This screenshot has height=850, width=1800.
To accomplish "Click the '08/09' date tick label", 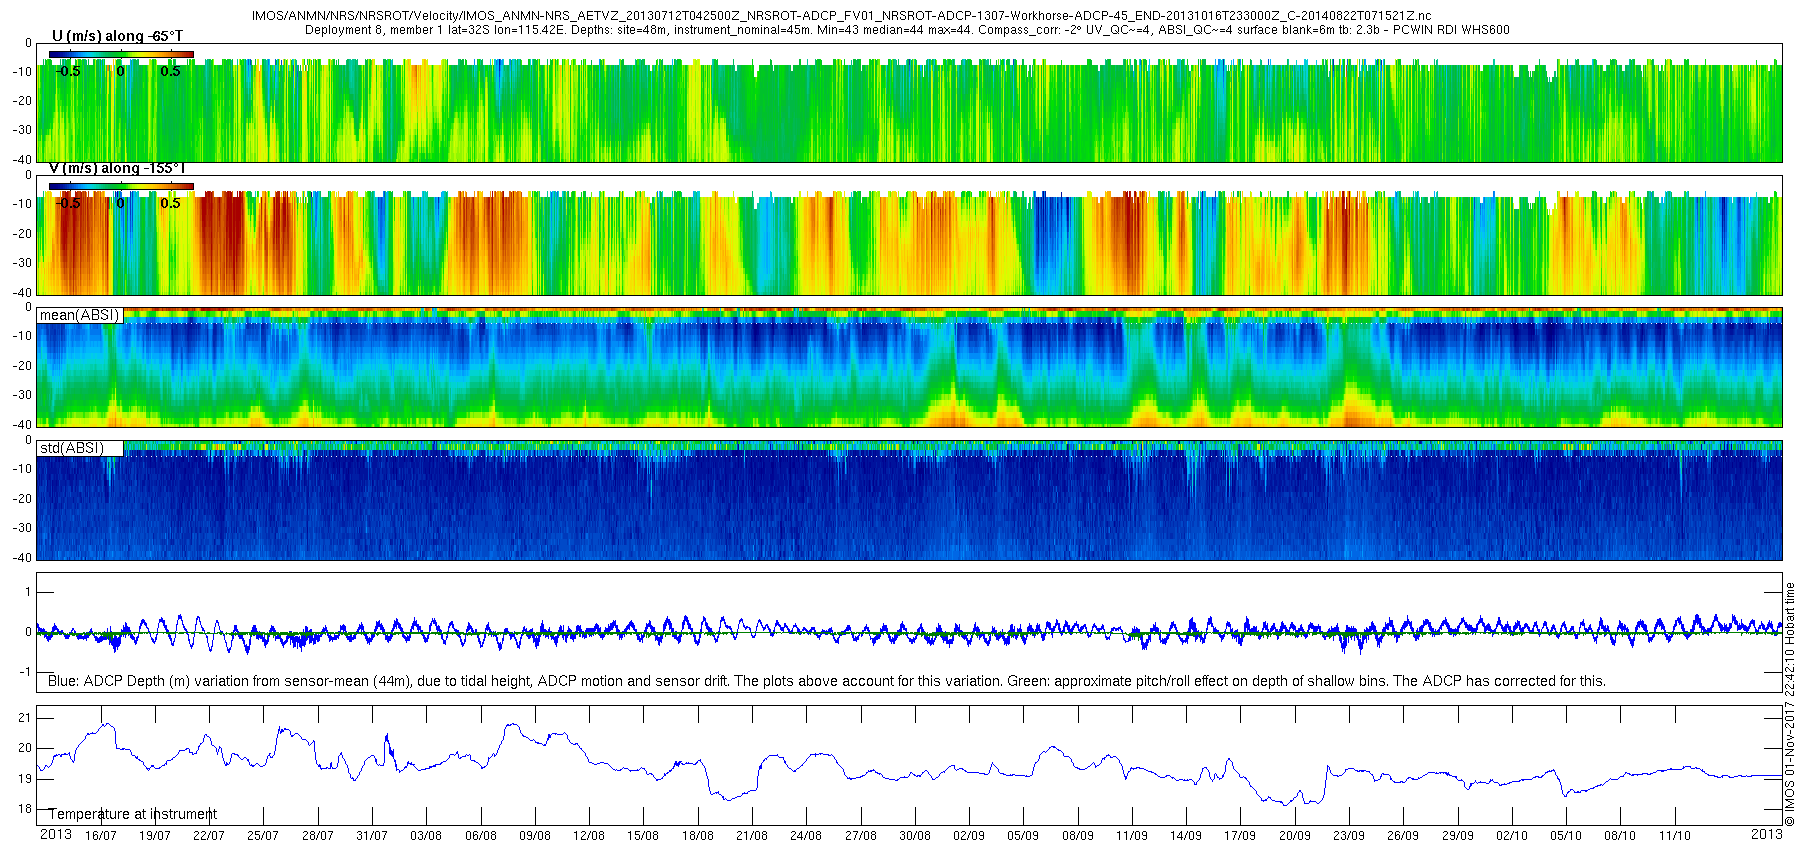I will [x=1077, y=836].
